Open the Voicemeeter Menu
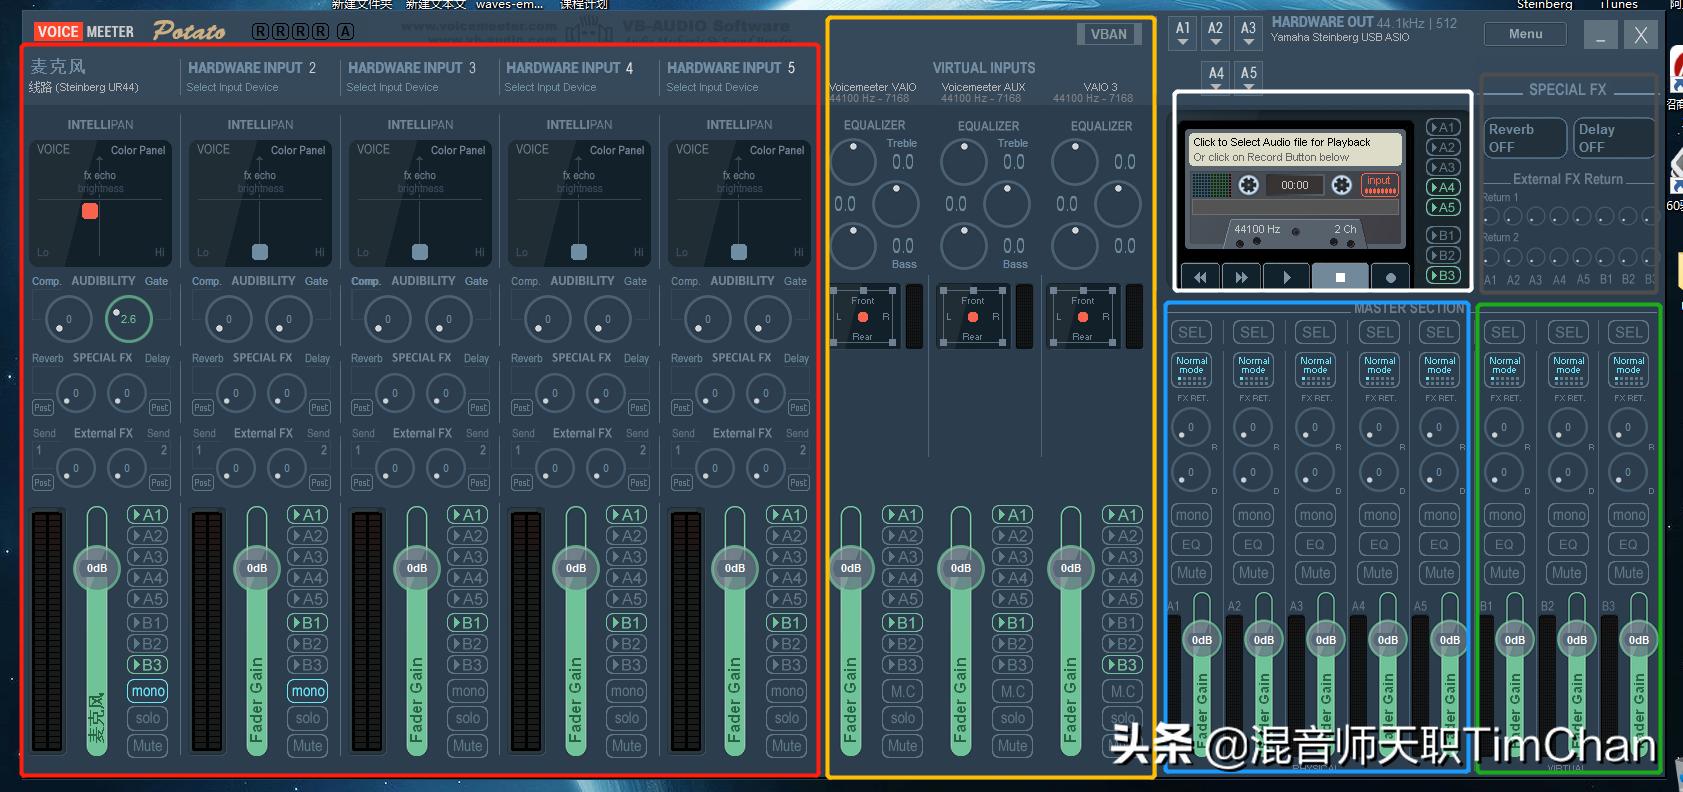This screenshot has width=1683, height=792. click(1525, 34)
